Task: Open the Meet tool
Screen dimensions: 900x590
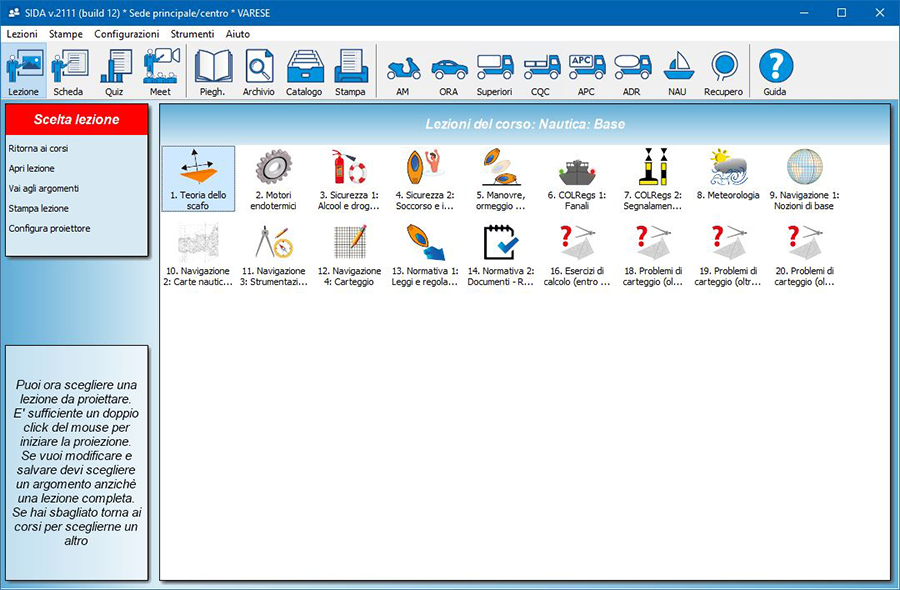Action: 160,72
